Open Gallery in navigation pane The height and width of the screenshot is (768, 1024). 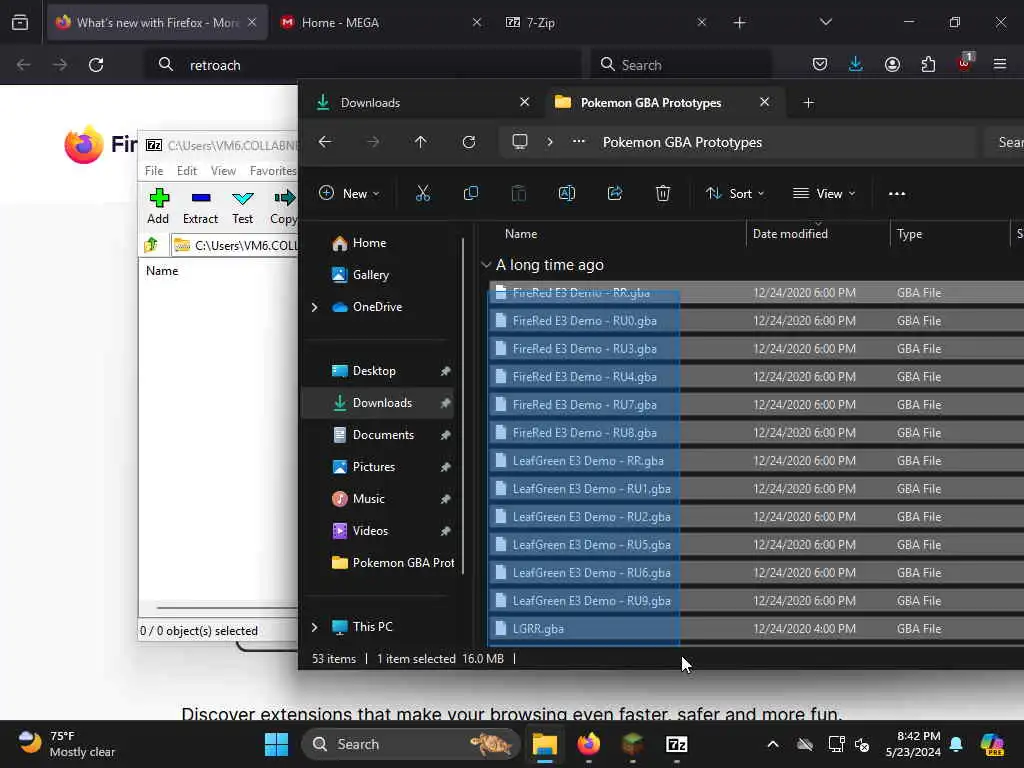tap(377, 275)
